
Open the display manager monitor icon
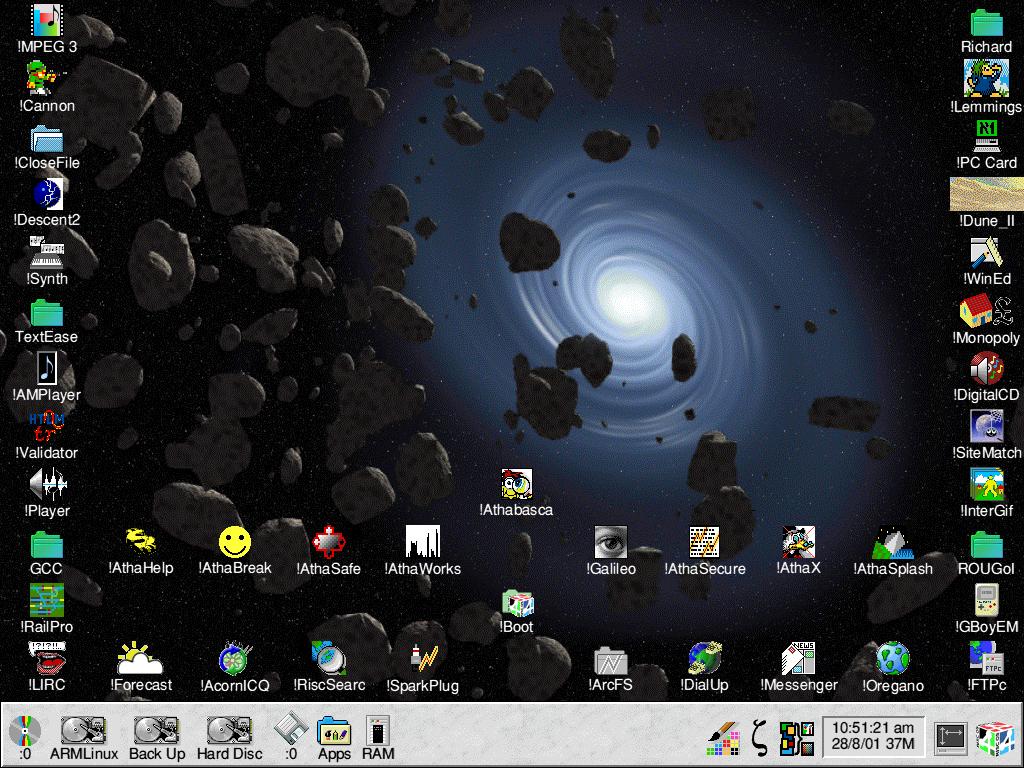(x=950, y=739)
